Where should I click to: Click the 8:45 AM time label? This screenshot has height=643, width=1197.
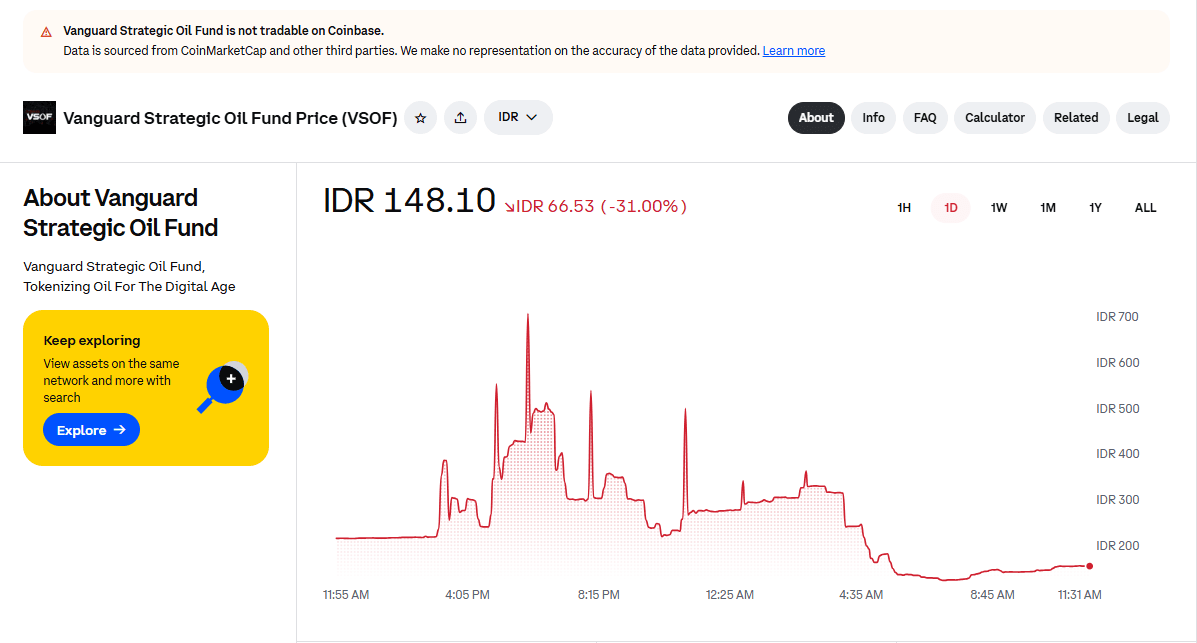click(x=992, y=595)
